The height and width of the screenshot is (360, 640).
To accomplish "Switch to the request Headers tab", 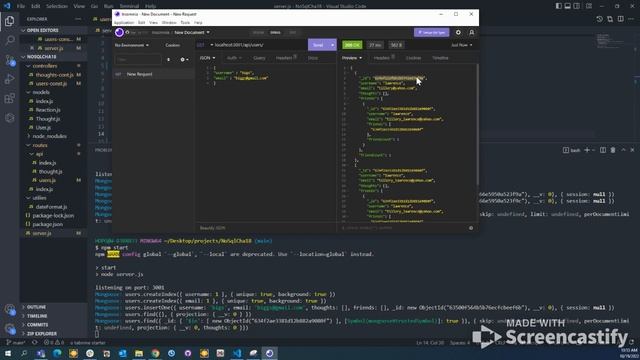I will tap(286, 58).
